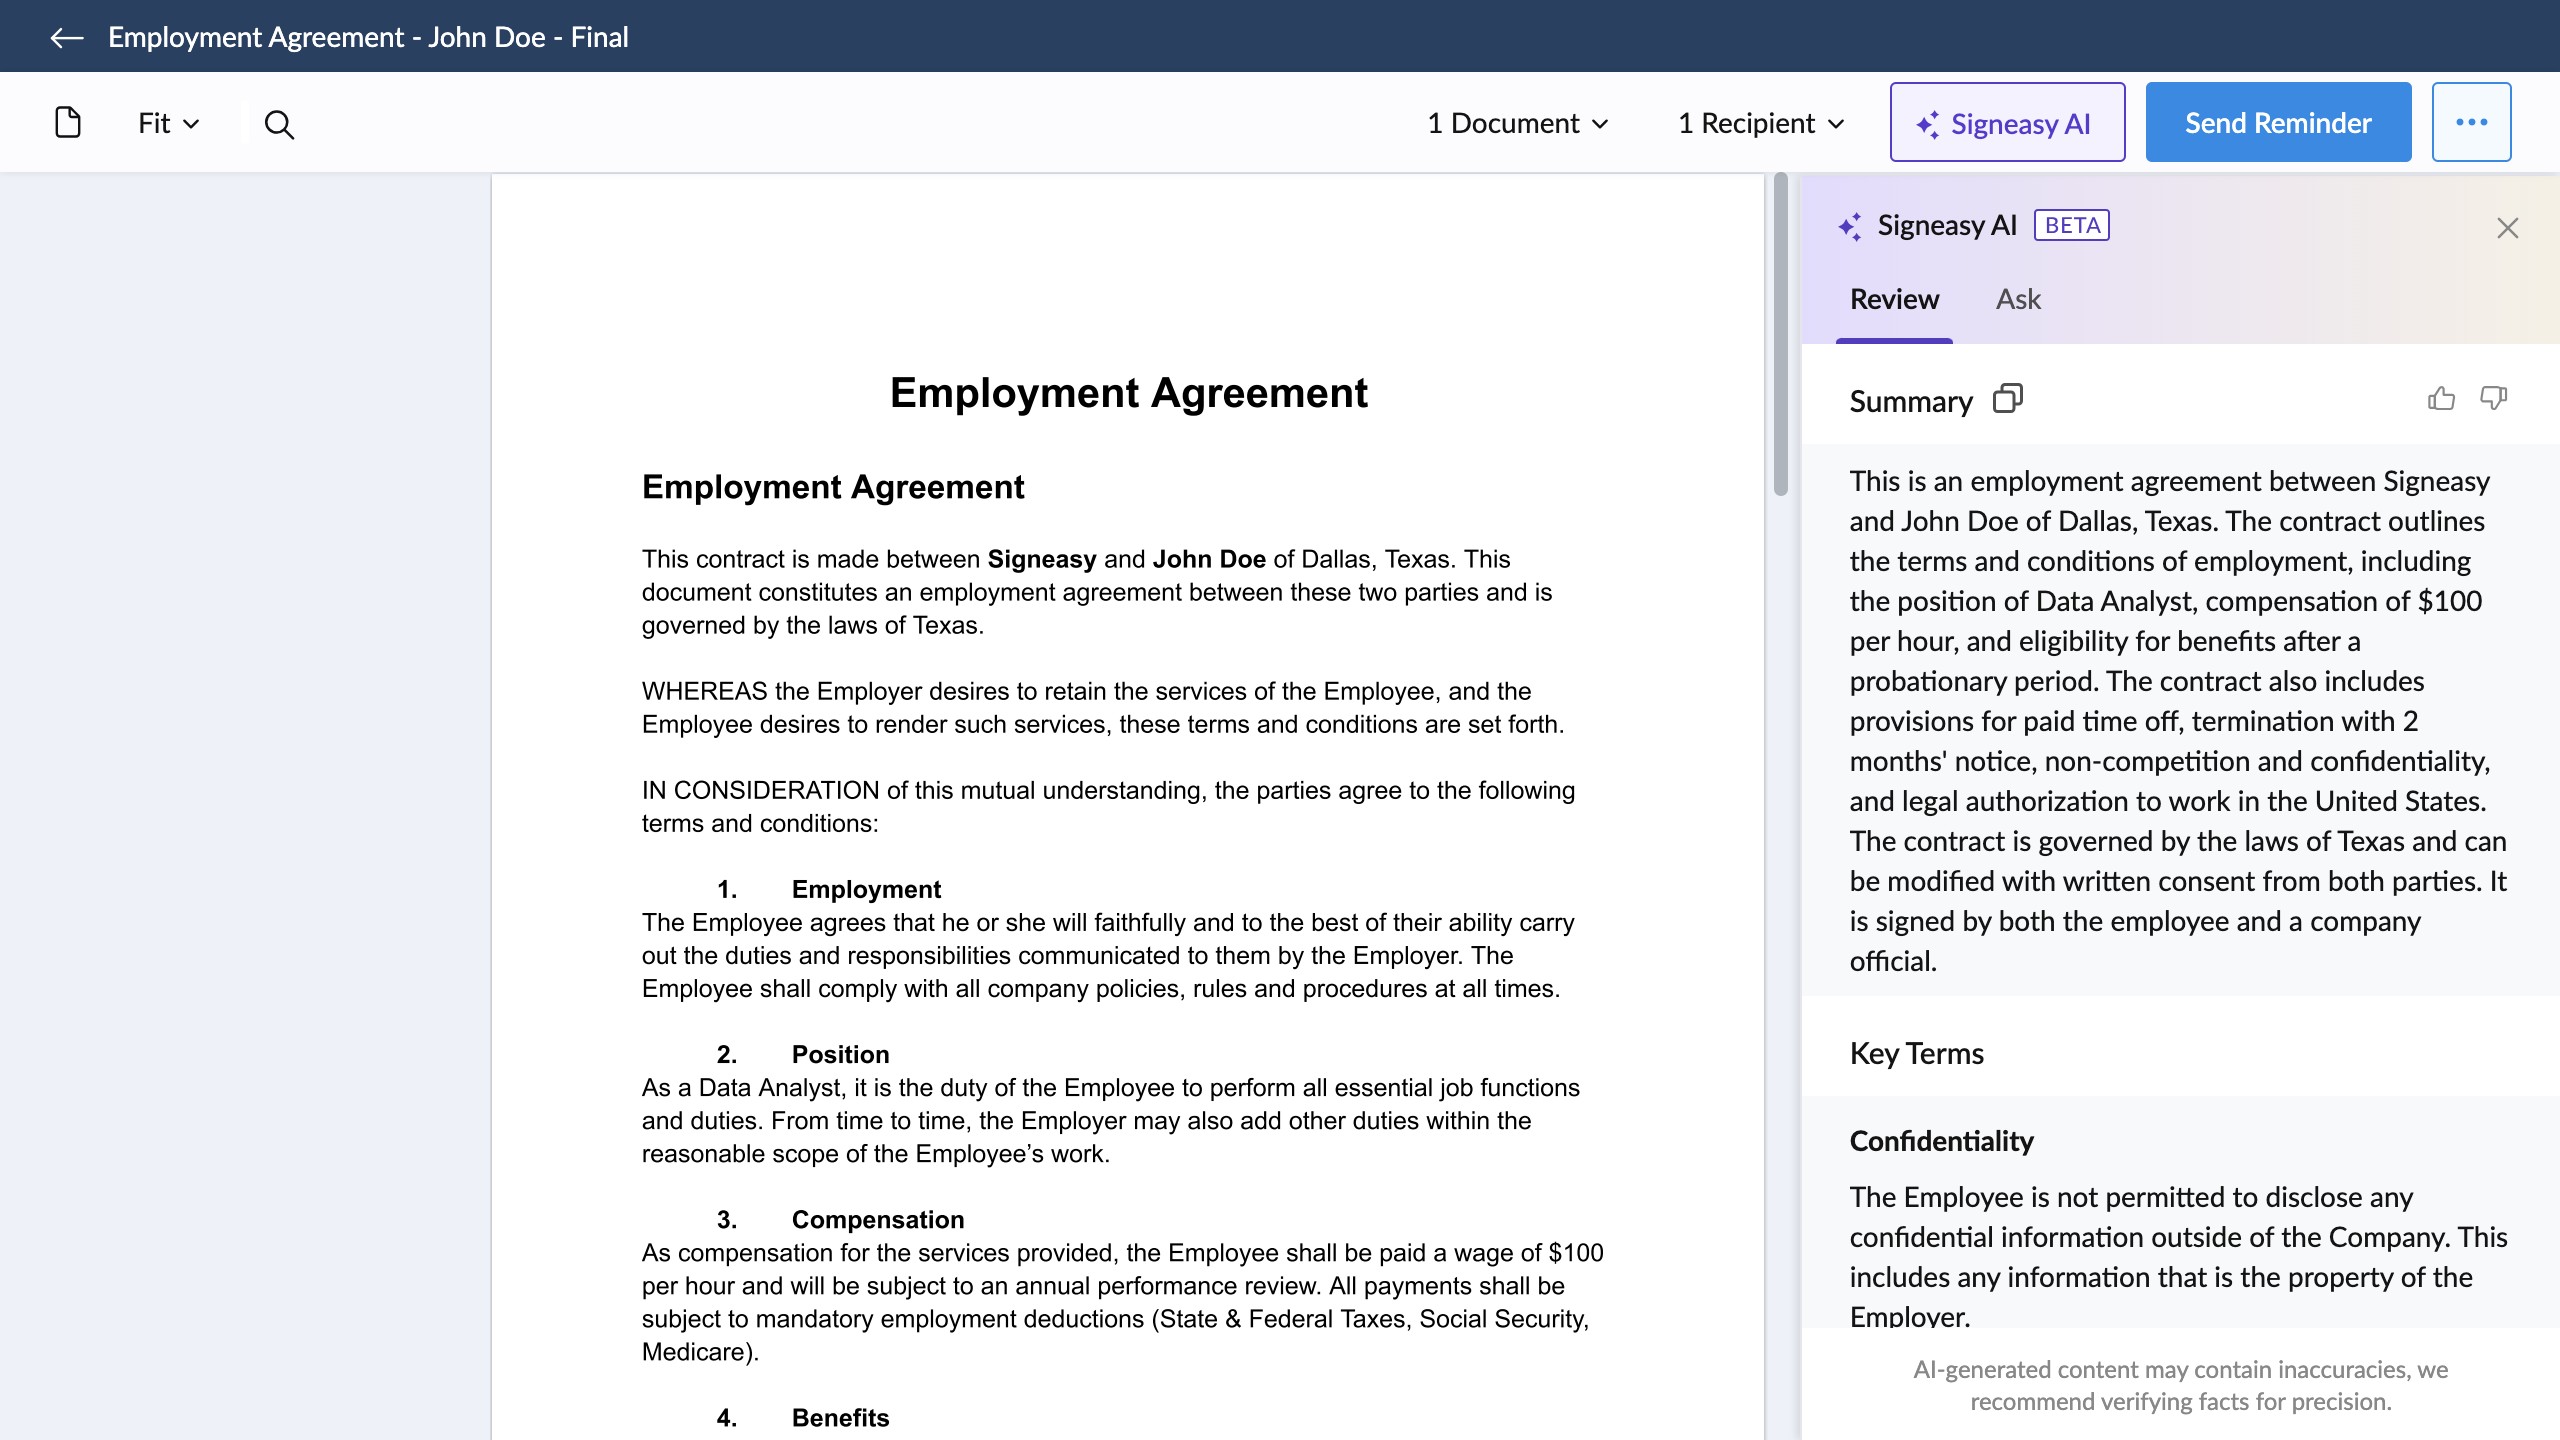
Task: Click the BETA badge next to Signeasy AI
Action: coord(2072,225)
